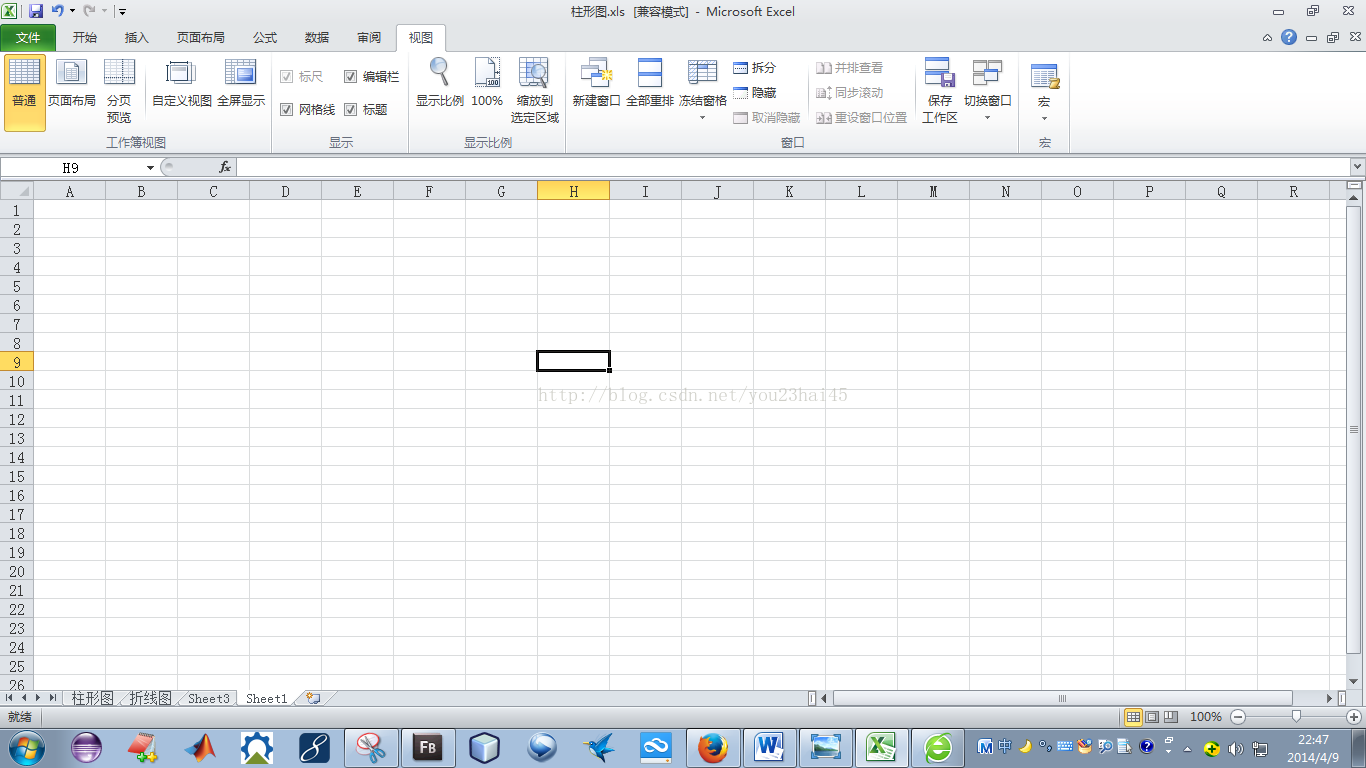
Task: Customize Quick Access Toolbar dropdown
Action: 122,11
